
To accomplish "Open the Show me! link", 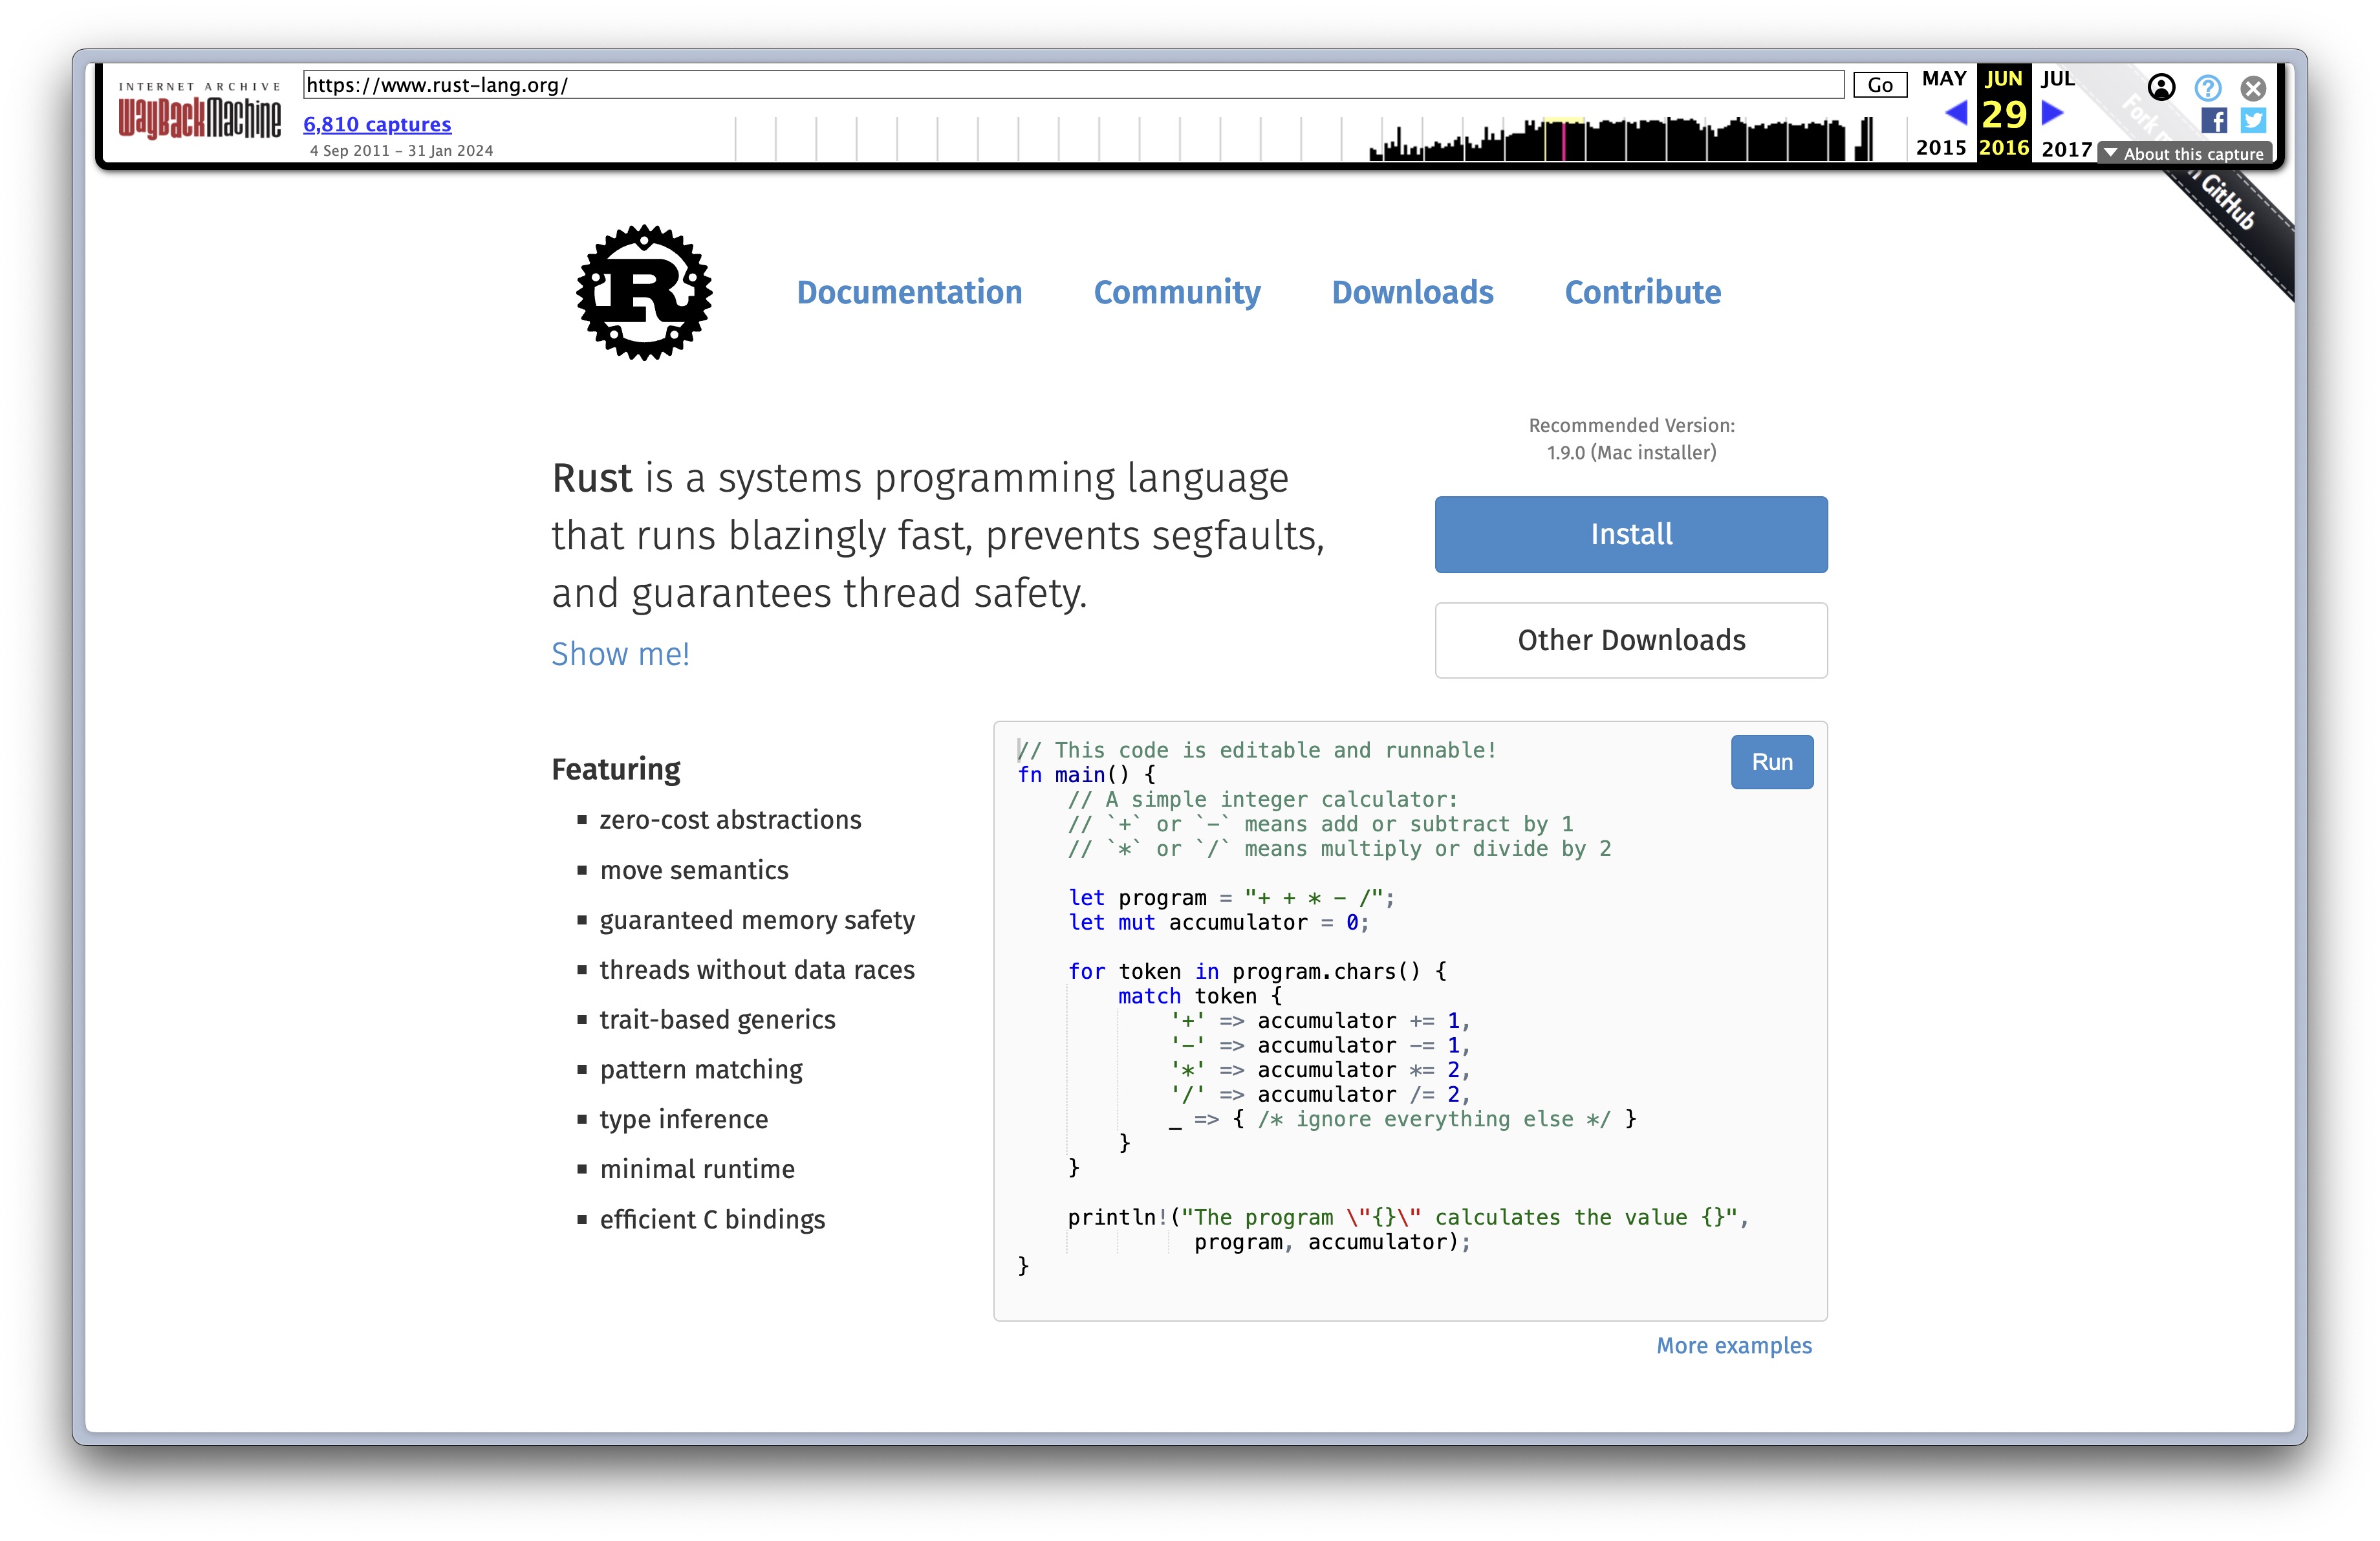I will click(620, 653).
